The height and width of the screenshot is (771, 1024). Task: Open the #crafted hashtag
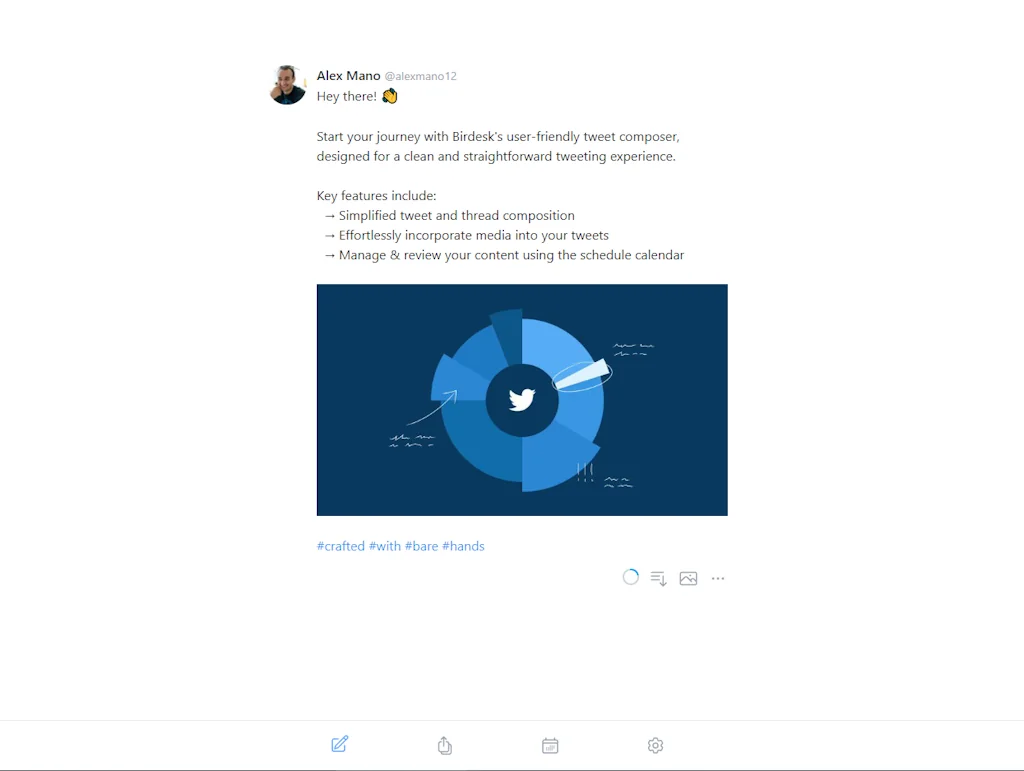pos(340,546)
